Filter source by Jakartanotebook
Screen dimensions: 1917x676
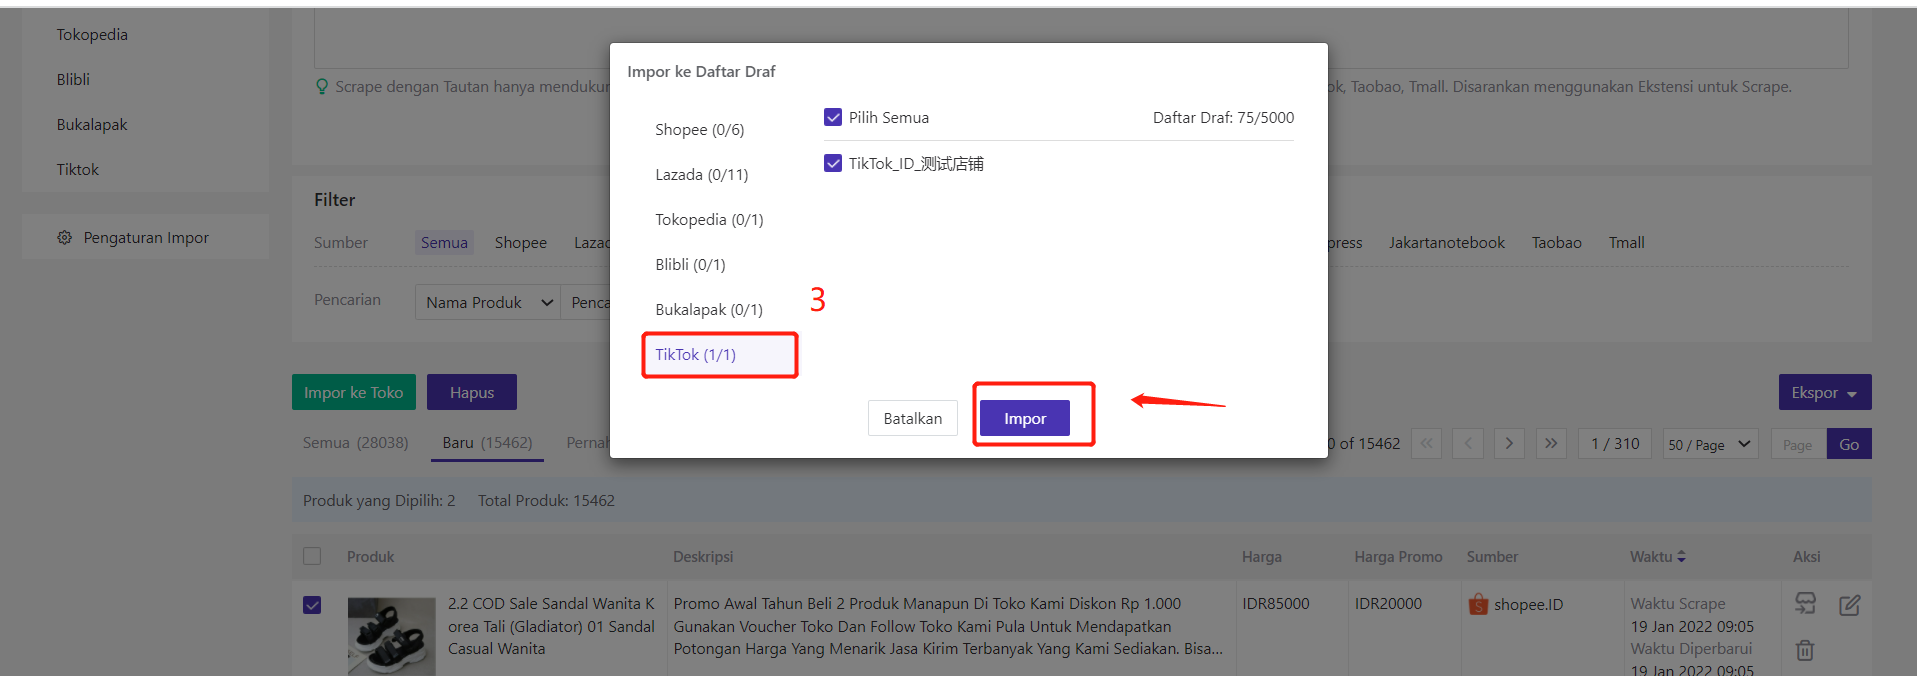point(1447,243)
